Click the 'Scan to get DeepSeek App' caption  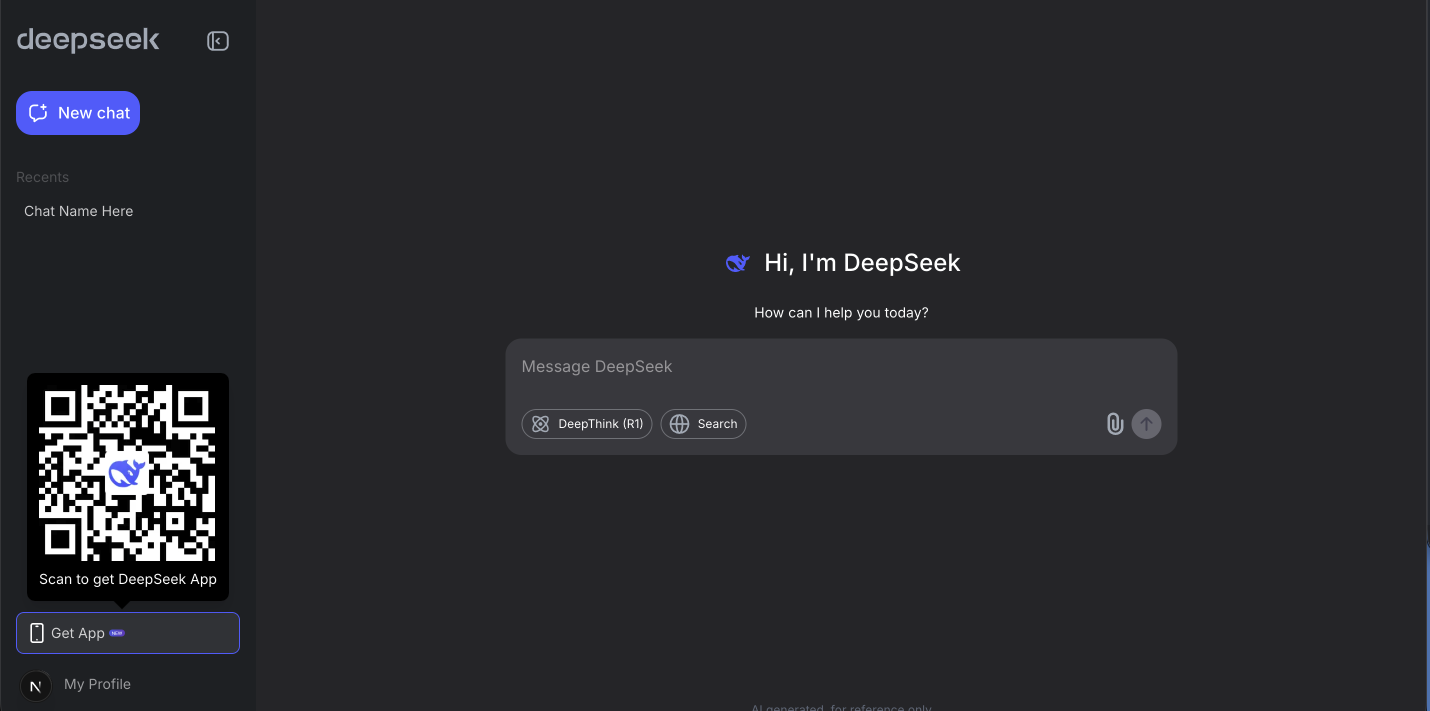(128, 579)
